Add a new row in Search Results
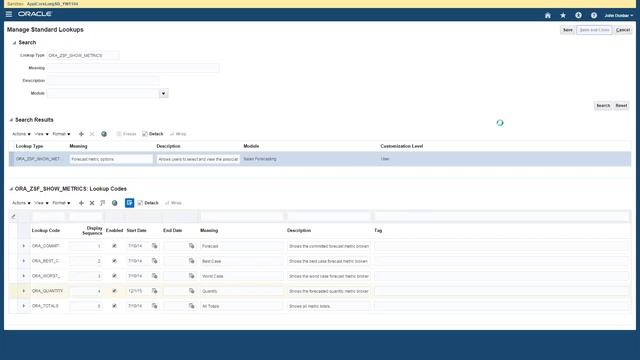640x360 pixels. [81, 134]
